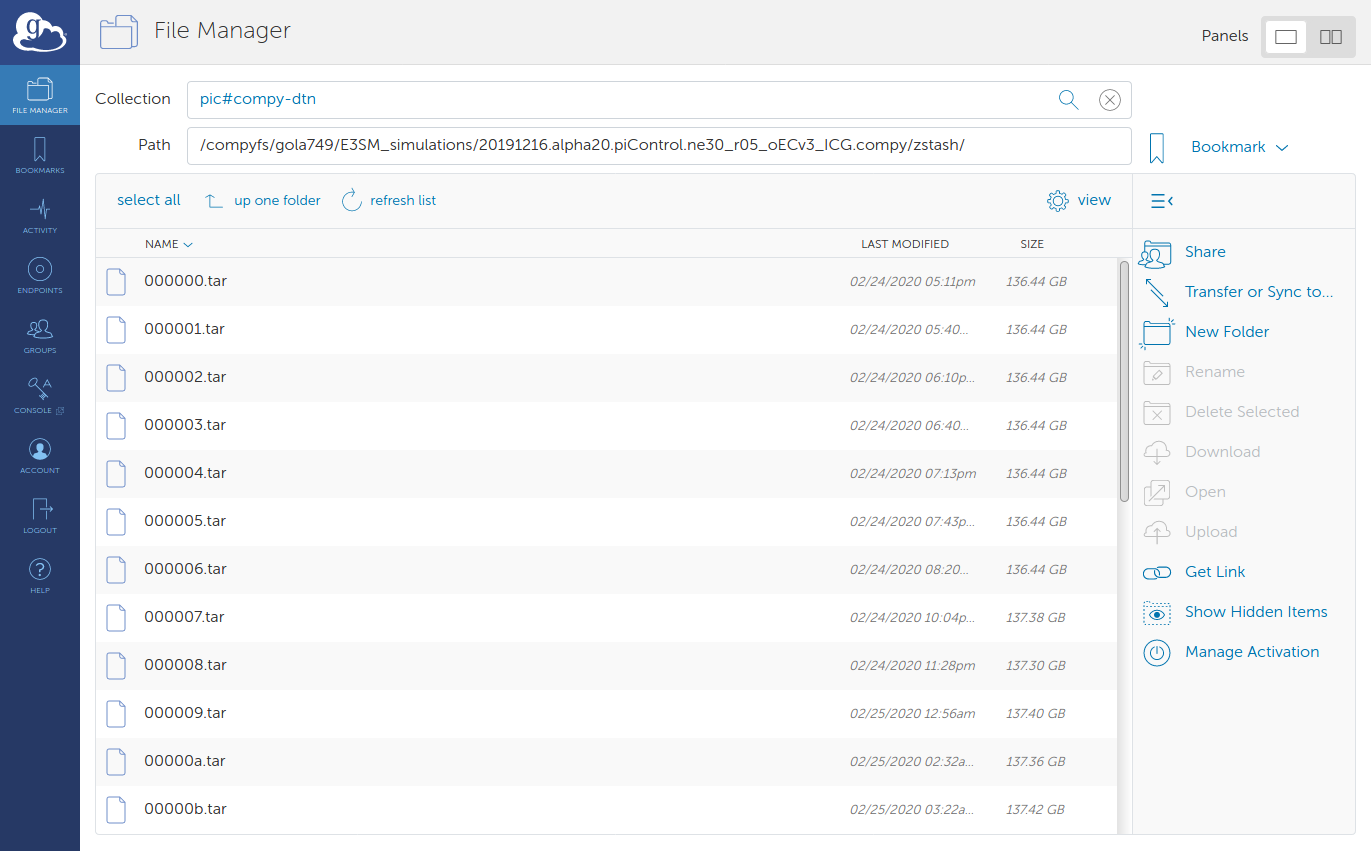Click size 137.38 GB value
Image resolution: width=1371 pixels, height=851 pixels.
pos(1036,618)
